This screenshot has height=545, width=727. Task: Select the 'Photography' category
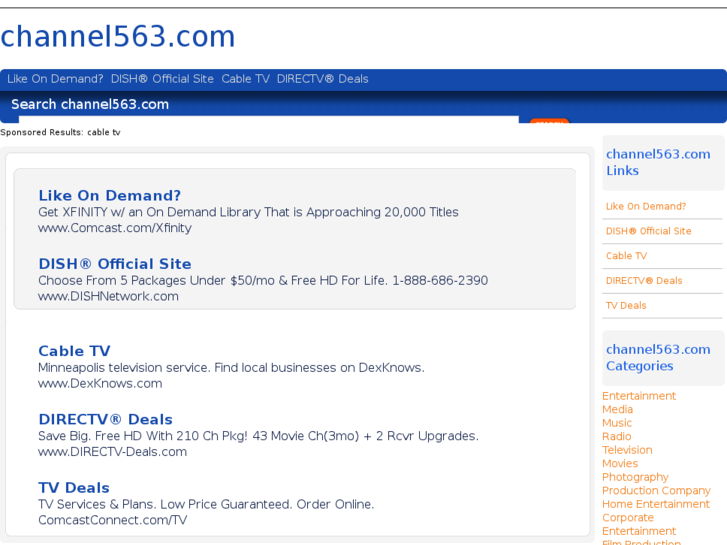coord(635,477)
